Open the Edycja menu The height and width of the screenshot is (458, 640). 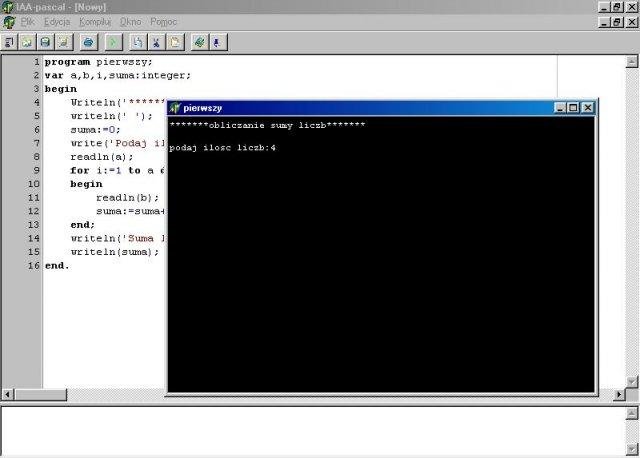click(57, 22)
